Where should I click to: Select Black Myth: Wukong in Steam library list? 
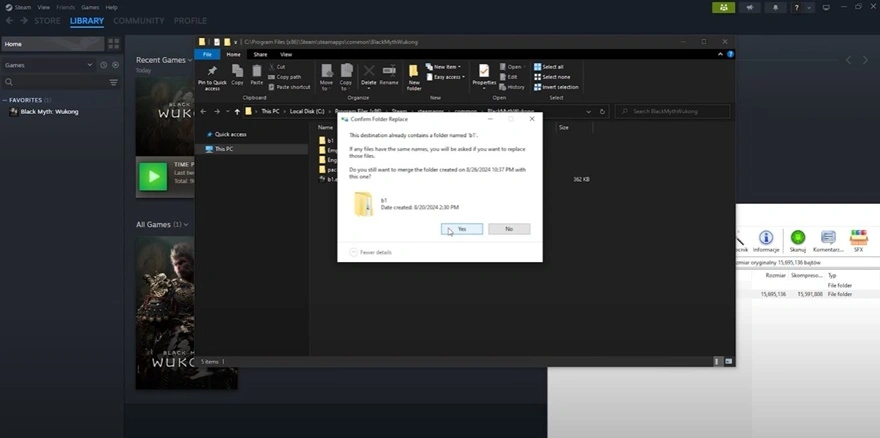48,111
